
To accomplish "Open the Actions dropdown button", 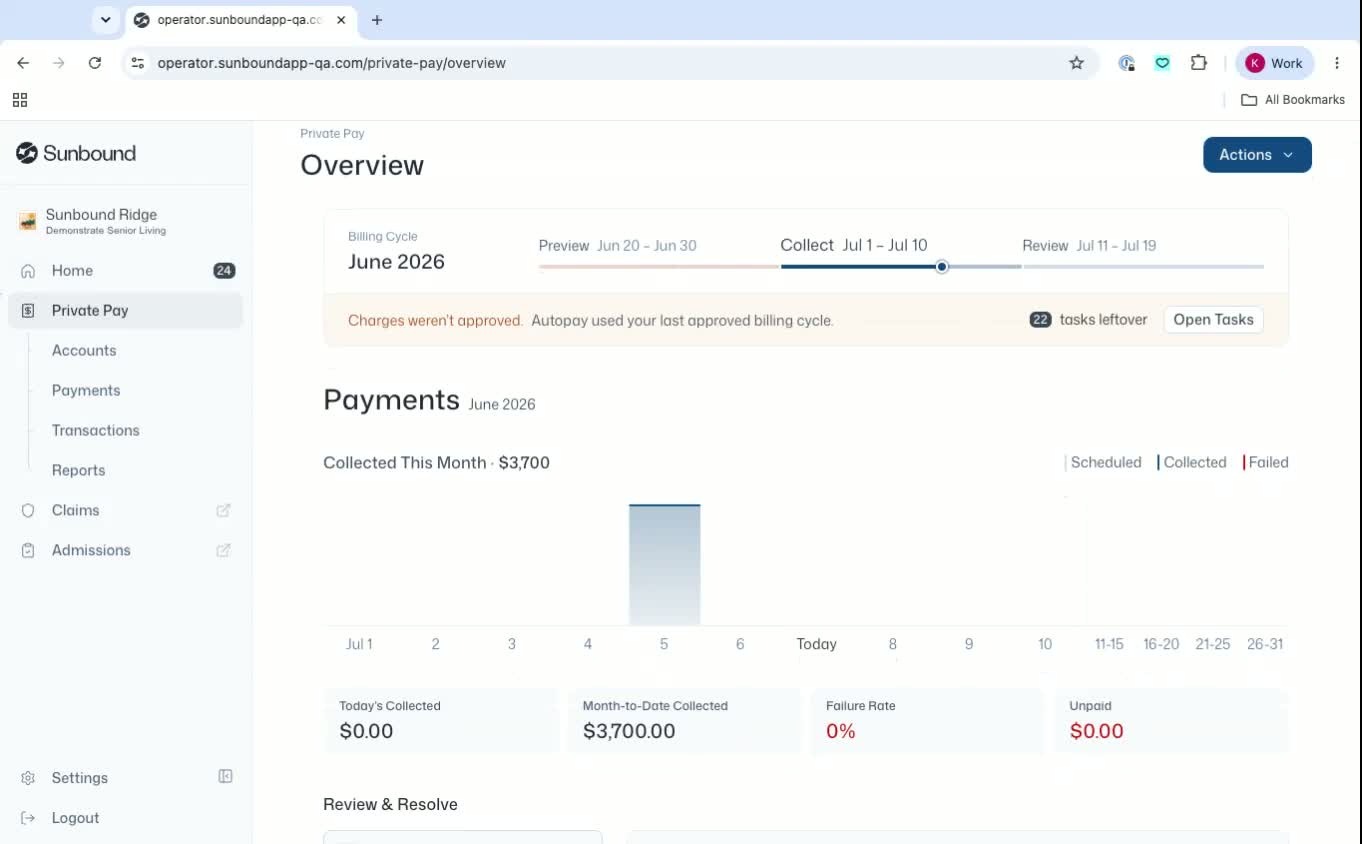I will (1257, 155).
